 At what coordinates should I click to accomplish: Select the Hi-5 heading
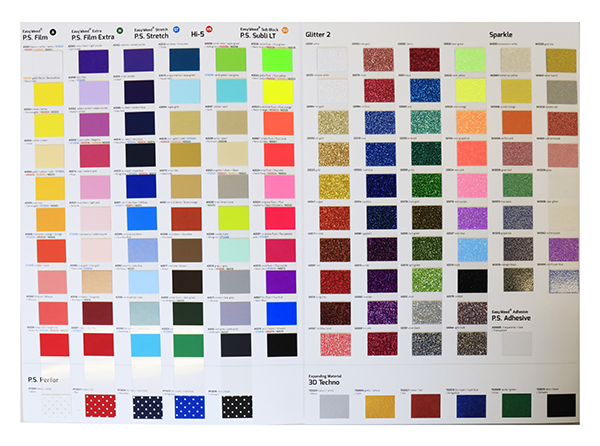[x=197, y=34]
